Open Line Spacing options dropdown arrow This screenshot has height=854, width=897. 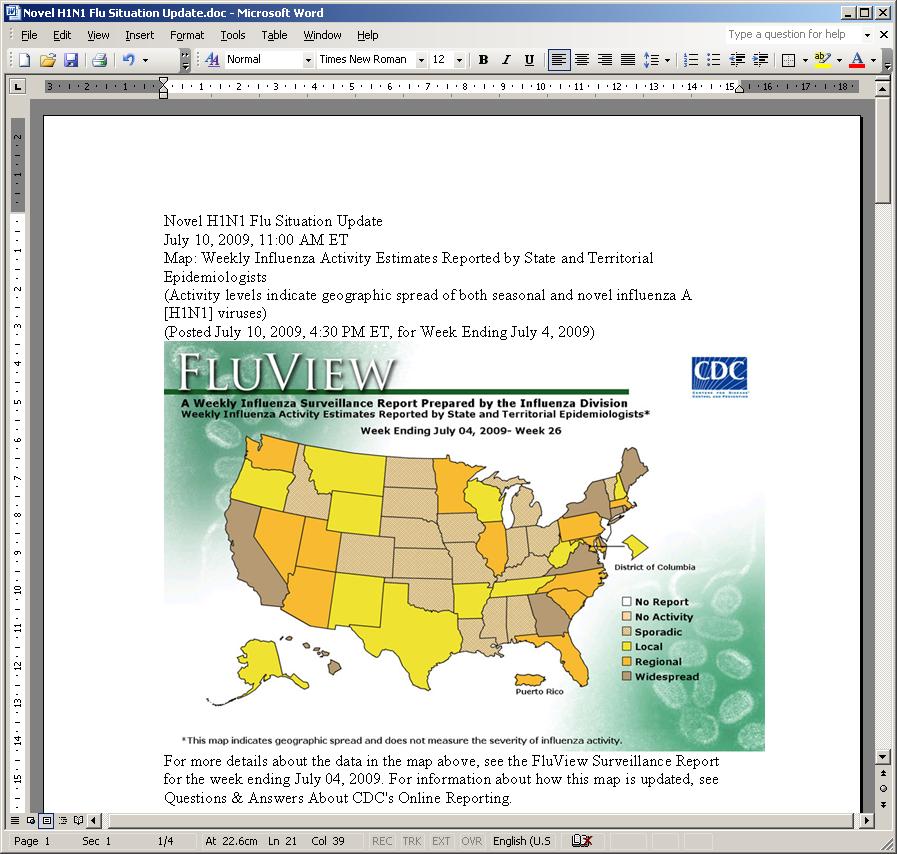668,59
